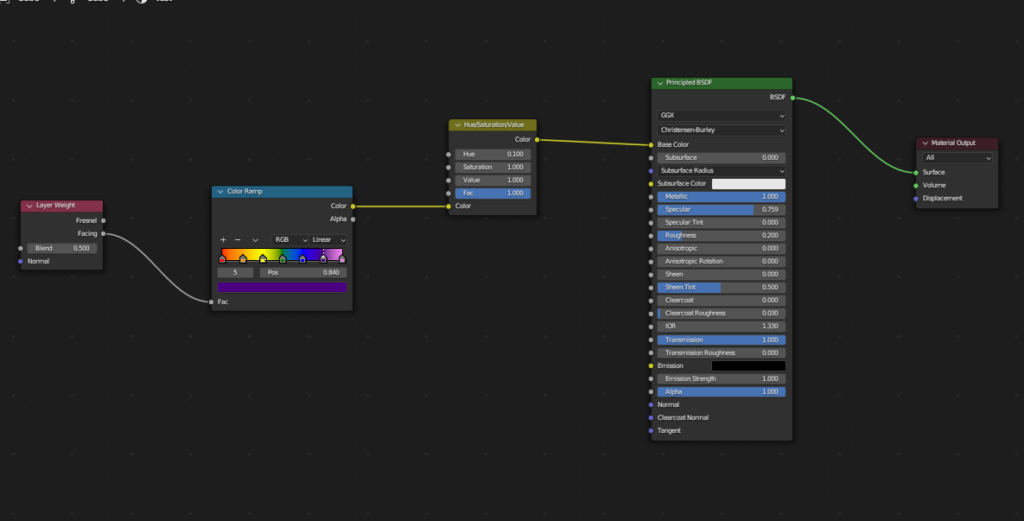Remove the active Color Ramp stop
This screenshot has width=1024, height=521.
click(238, 240)
